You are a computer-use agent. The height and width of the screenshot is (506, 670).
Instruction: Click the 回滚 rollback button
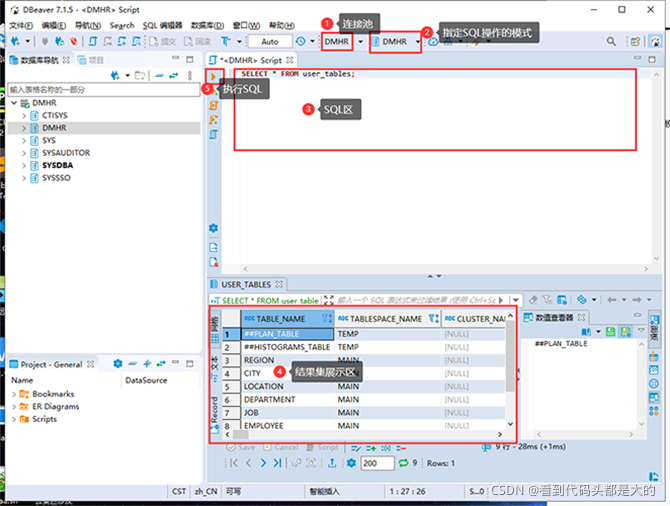pos(197,41)
